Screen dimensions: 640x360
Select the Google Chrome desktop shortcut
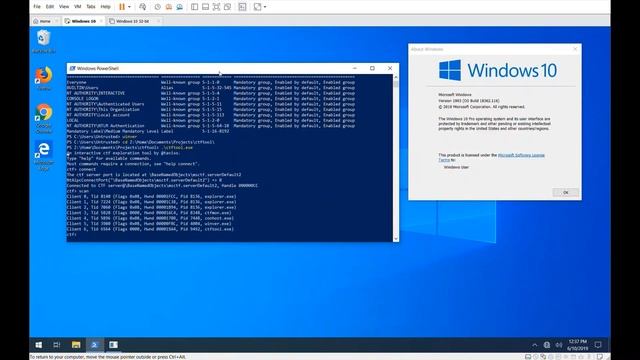(44, 118)
